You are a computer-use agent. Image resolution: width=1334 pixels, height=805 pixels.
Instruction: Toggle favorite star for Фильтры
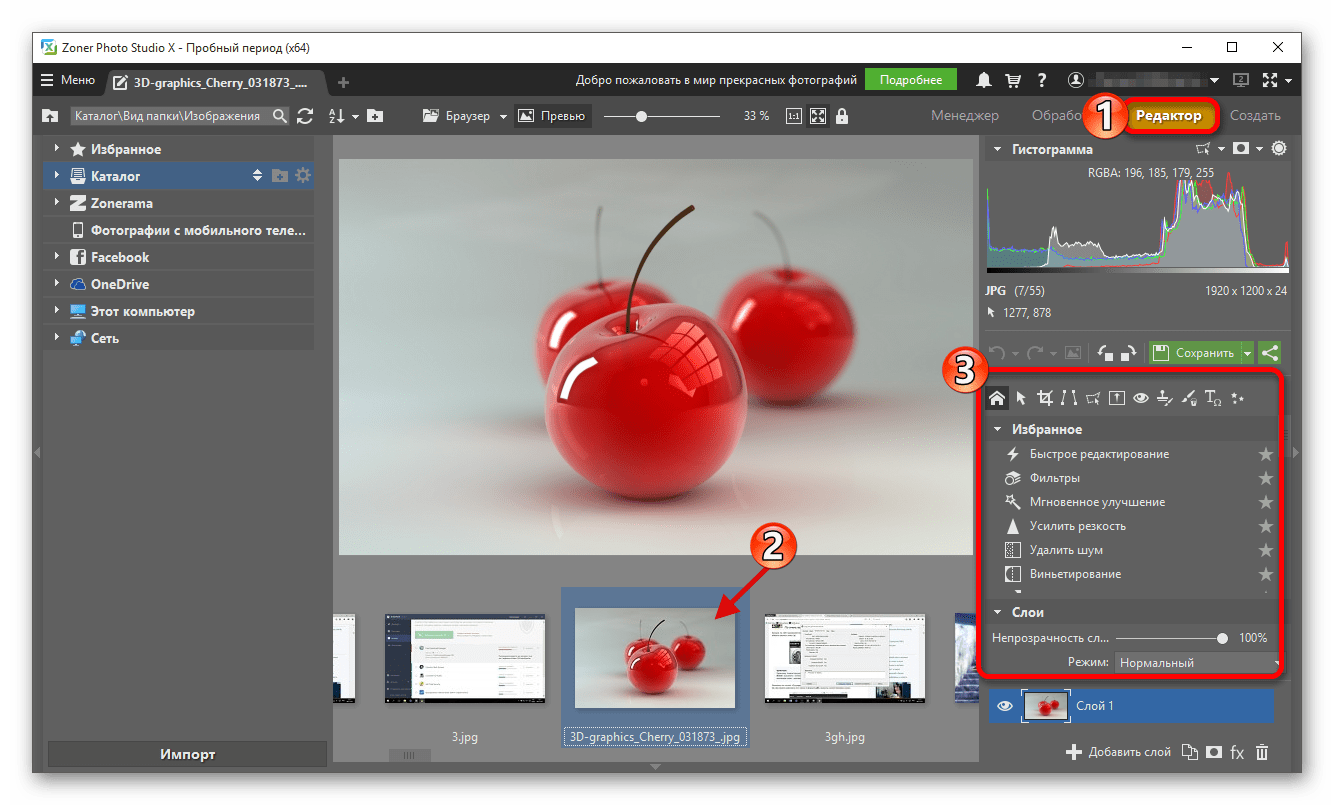click(1266, 478)
